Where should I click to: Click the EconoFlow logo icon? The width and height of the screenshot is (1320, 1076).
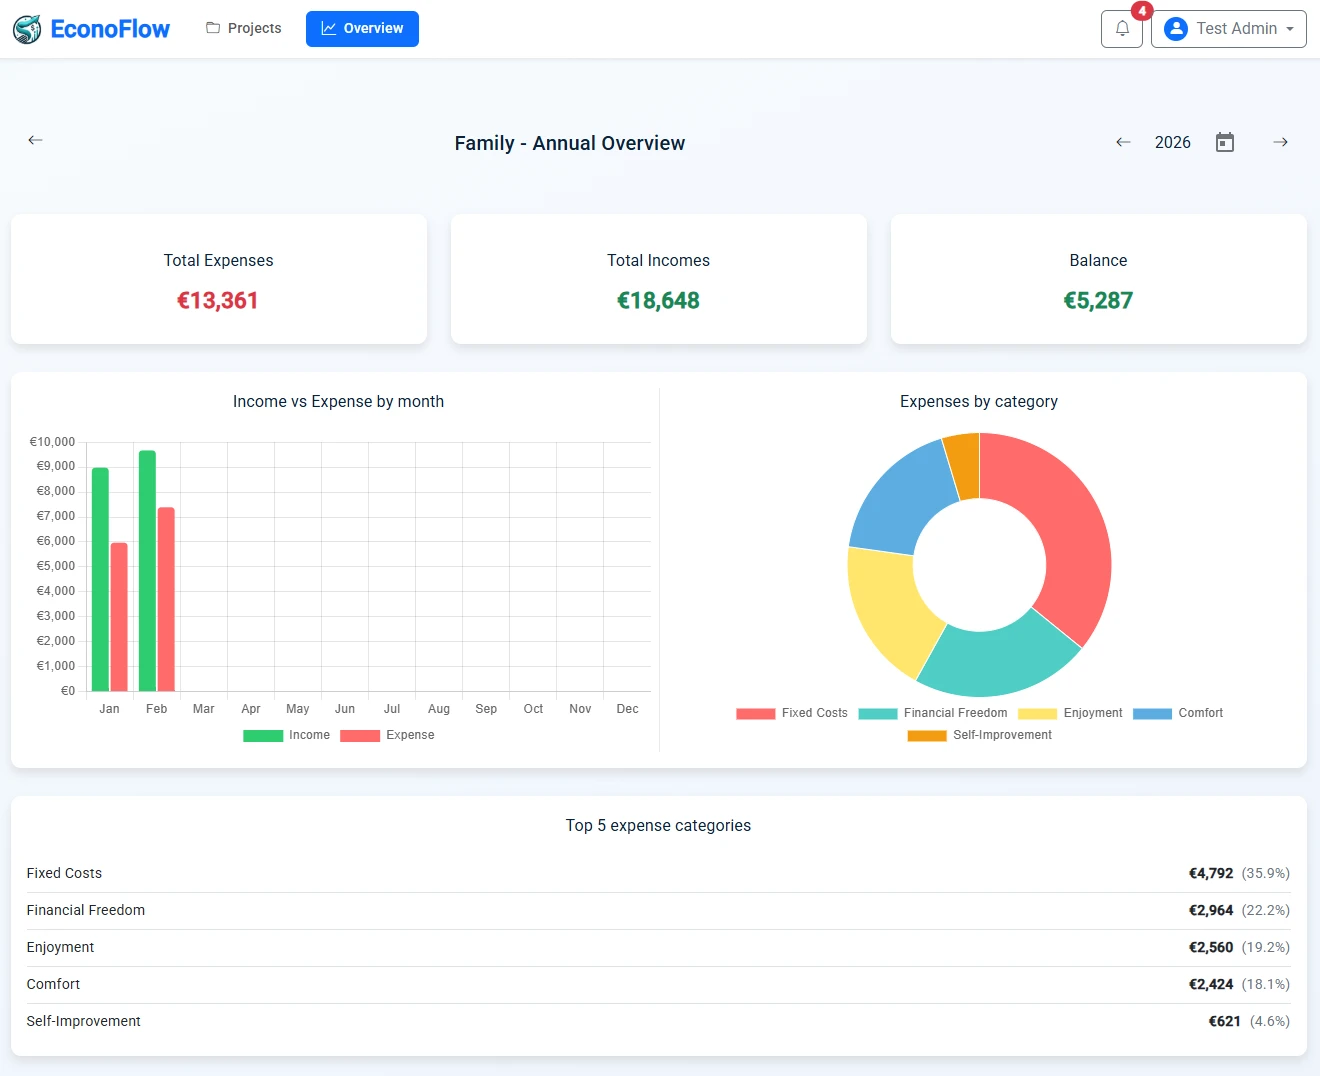coord(27,29)
